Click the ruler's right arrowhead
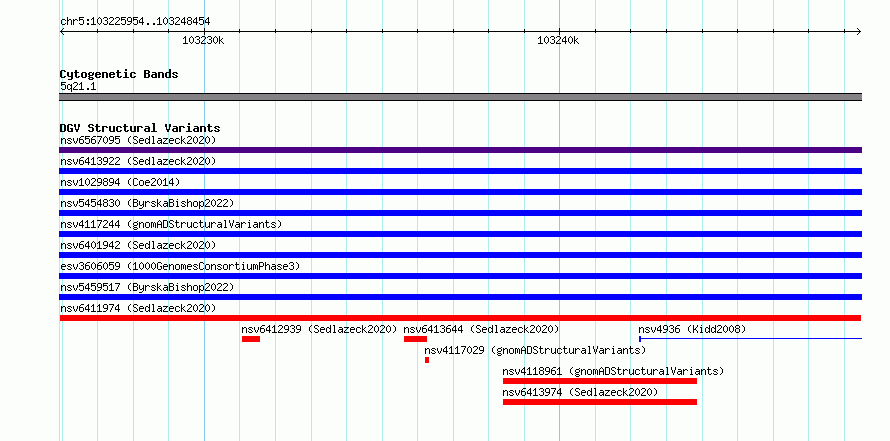Image resolution: width=890 pixels, height=441 pixels. click(859, 31)
